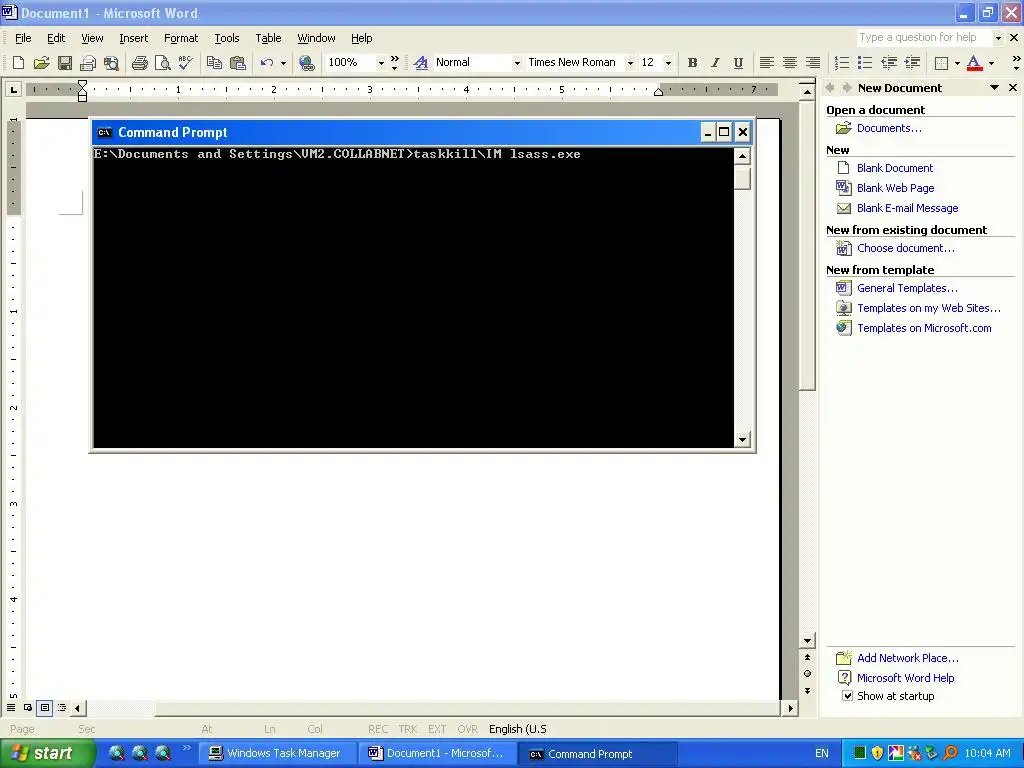
Task: Click Blank E-mail Message link
Action: pyautogui.click(x=907, y=208)
